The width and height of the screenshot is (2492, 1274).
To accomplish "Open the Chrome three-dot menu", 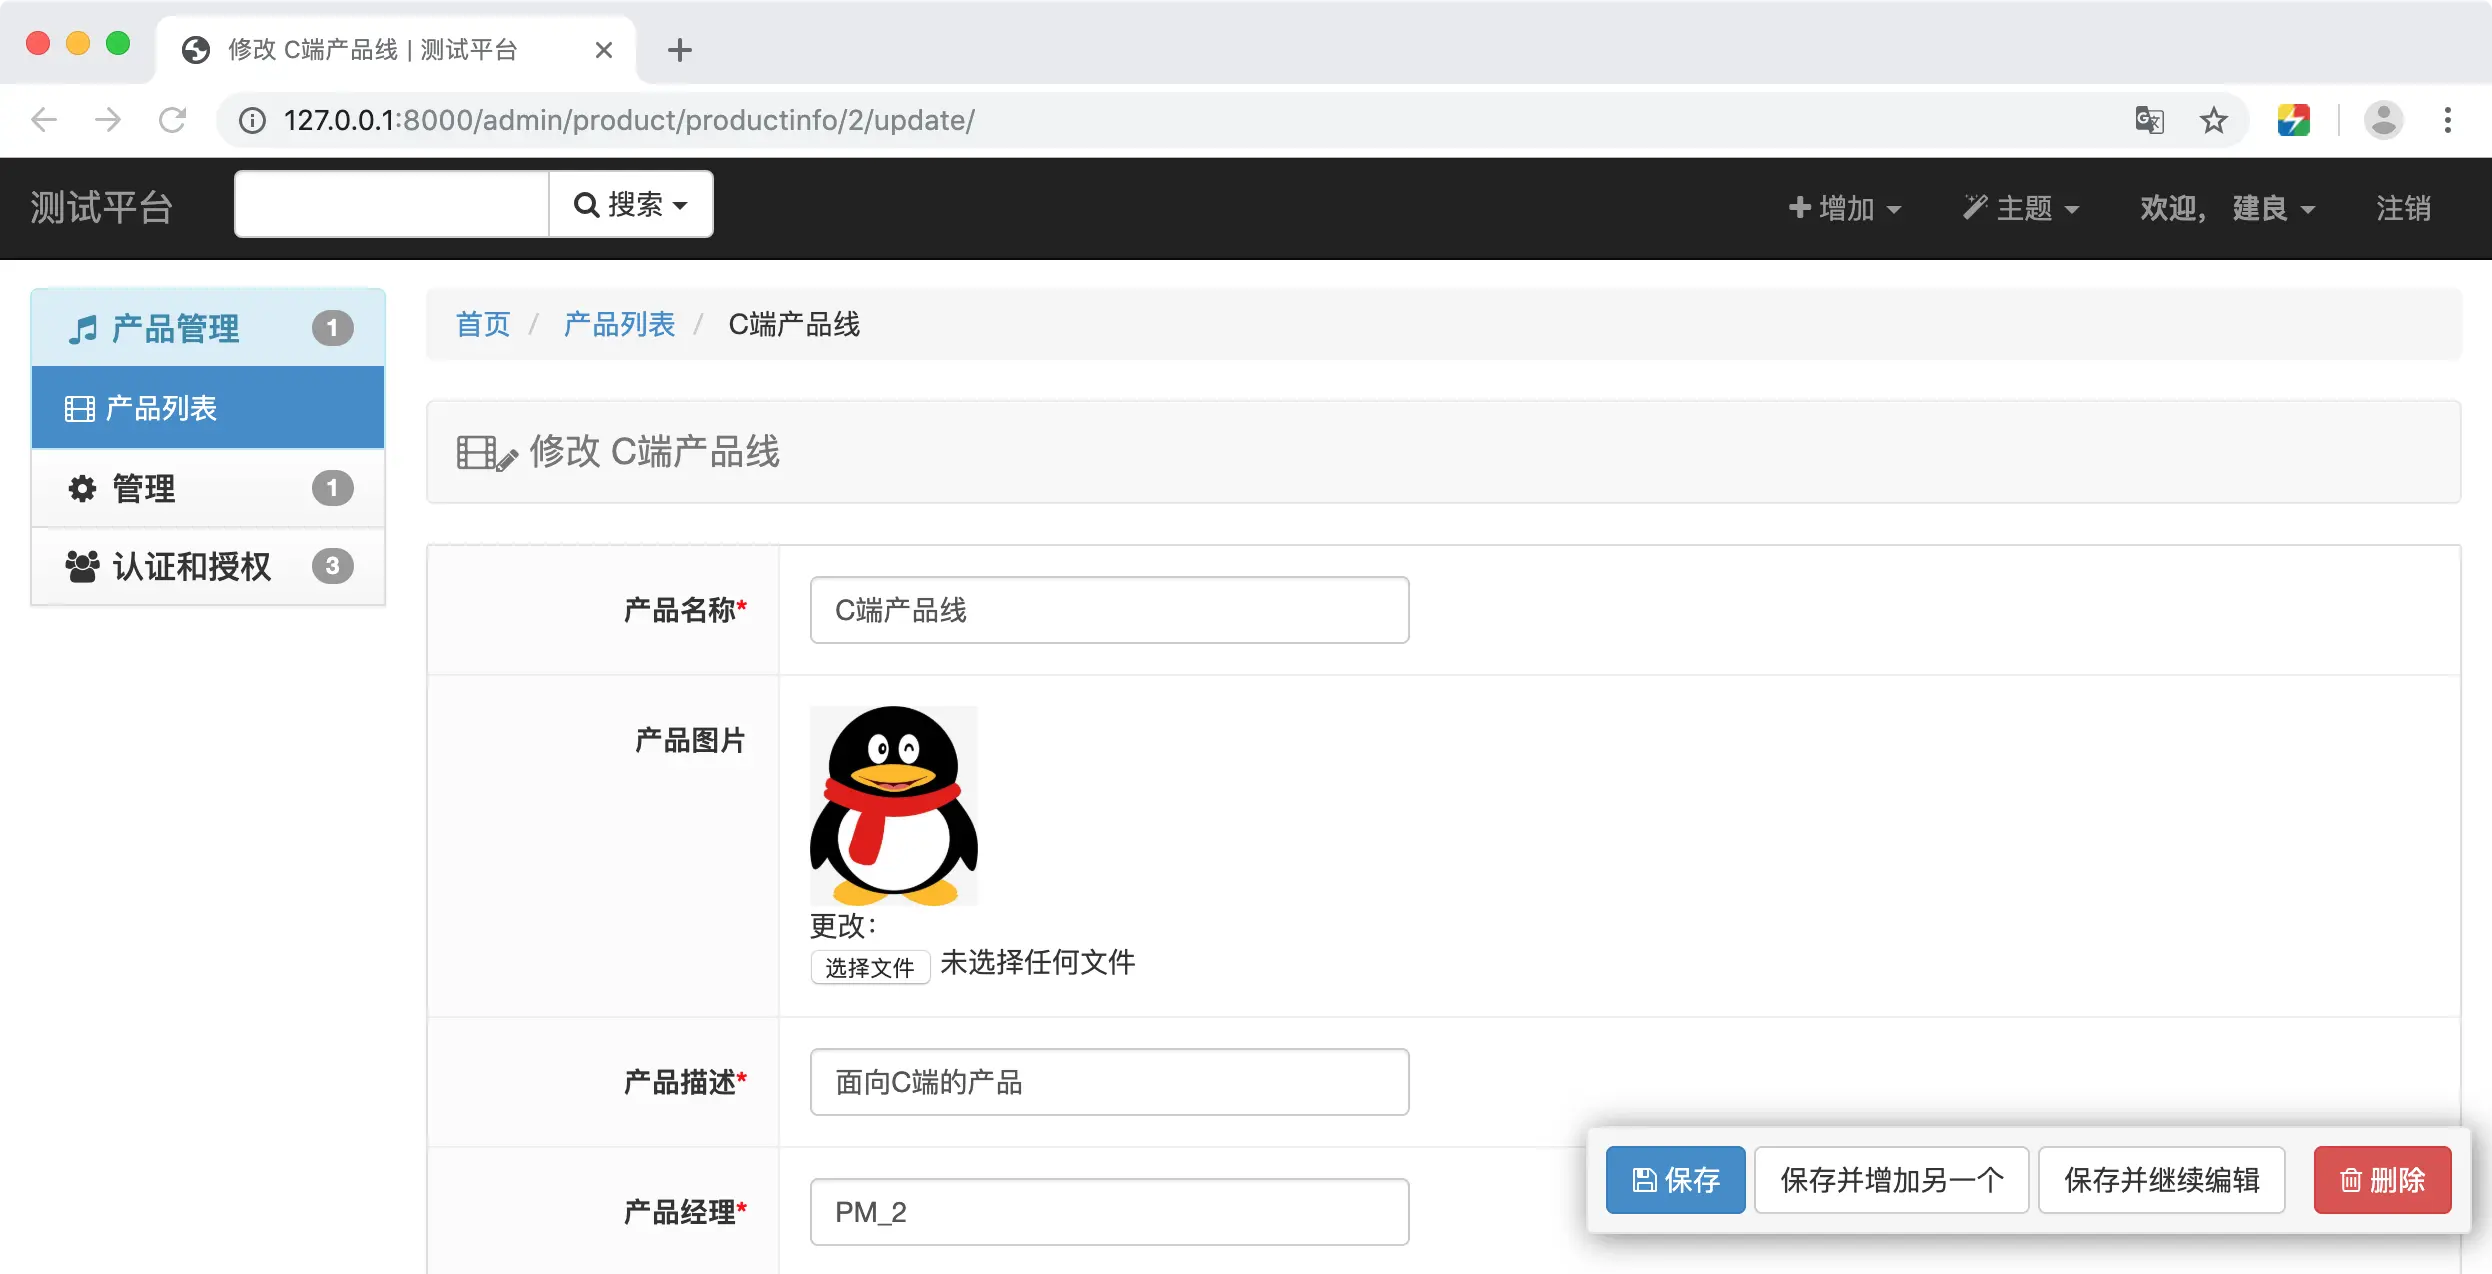I will pyautogui.click(x=2447, y=120).
